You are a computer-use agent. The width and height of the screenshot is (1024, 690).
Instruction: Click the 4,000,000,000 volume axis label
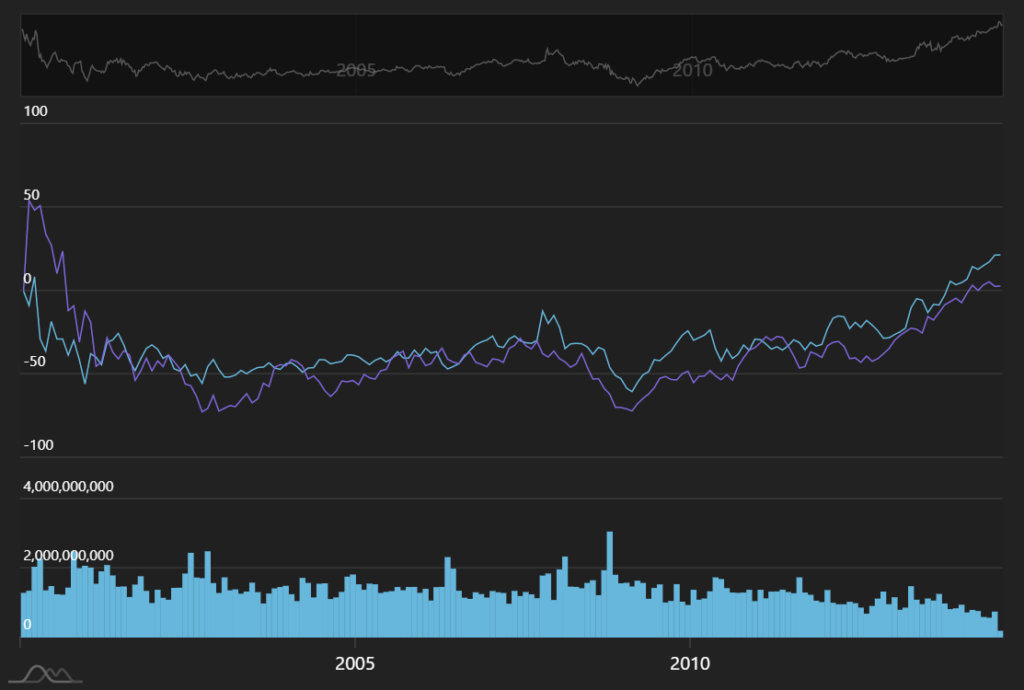coord(68,487)
